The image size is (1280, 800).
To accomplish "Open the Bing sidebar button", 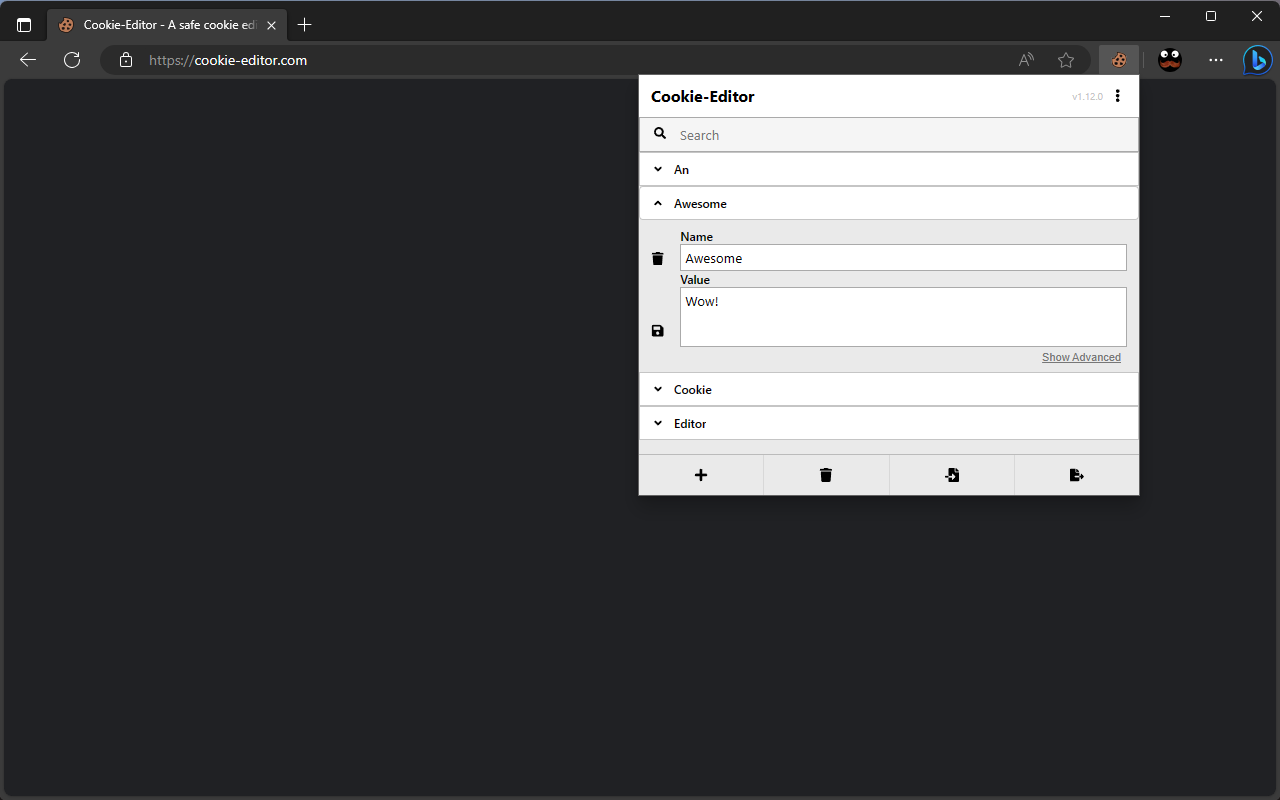I will (1257, 60).
